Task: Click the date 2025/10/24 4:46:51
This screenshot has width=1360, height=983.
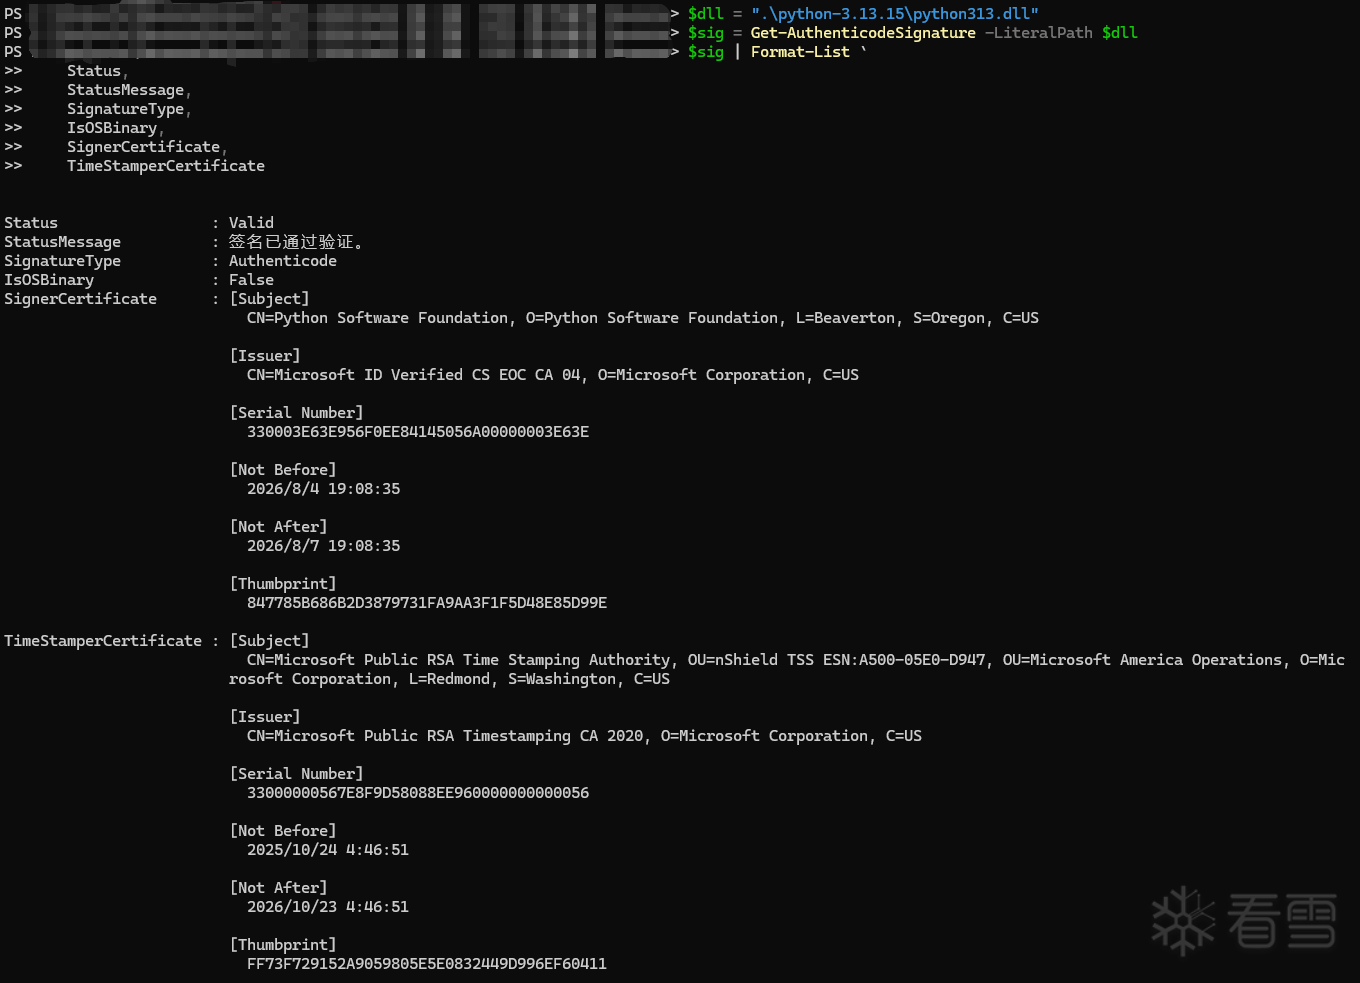Action: click(x=328, y=850)
